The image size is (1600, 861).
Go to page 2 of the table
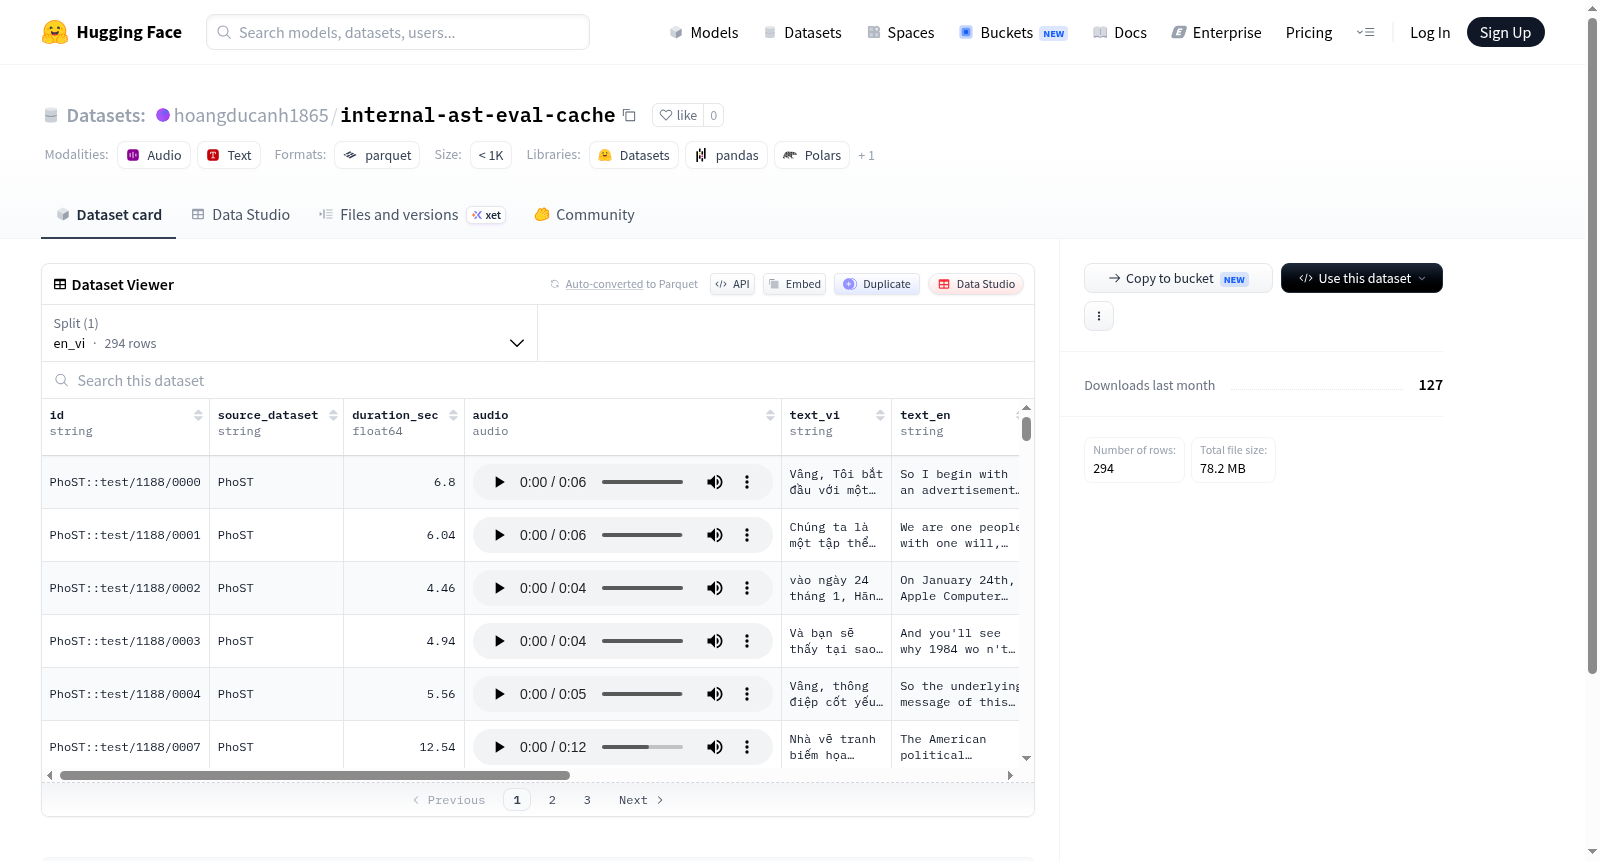tap(552, 800)
